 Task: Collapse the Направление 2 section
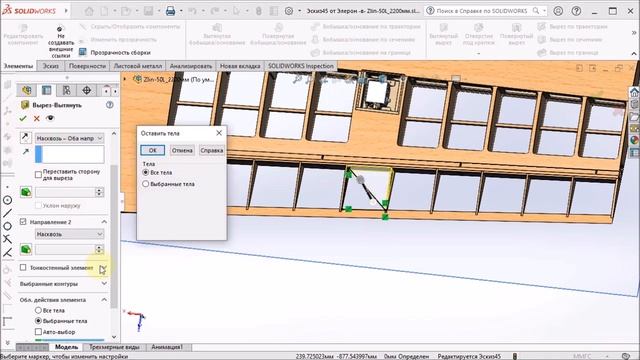coord(104,222)
